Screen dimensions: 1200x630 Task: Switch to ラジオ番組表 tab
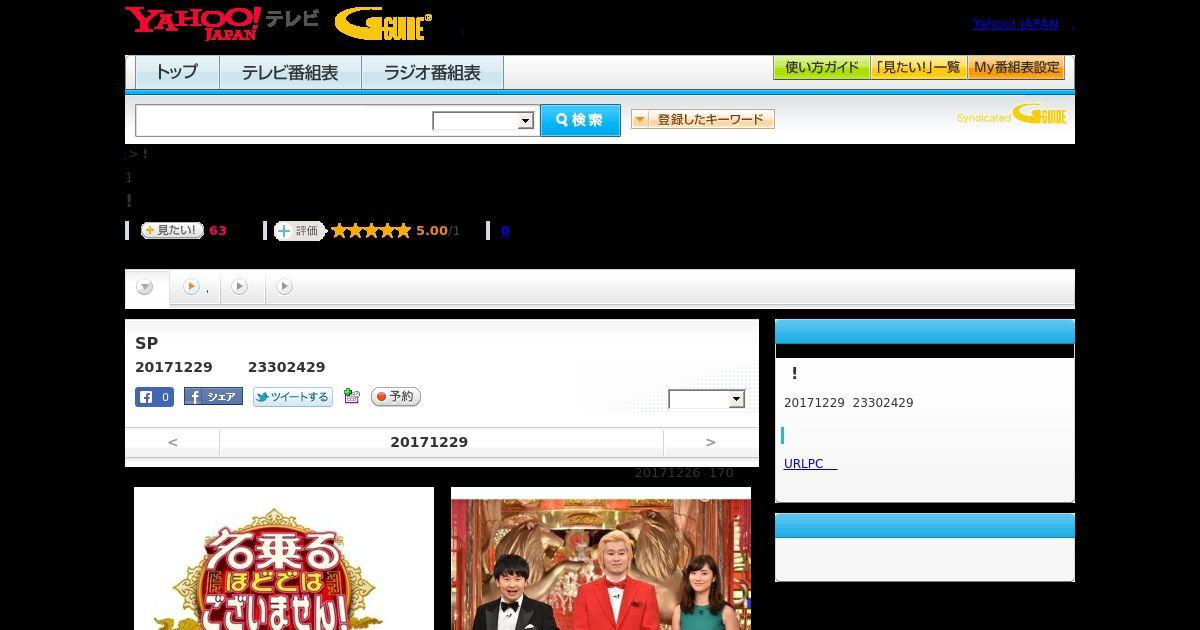tap(432, 72)
